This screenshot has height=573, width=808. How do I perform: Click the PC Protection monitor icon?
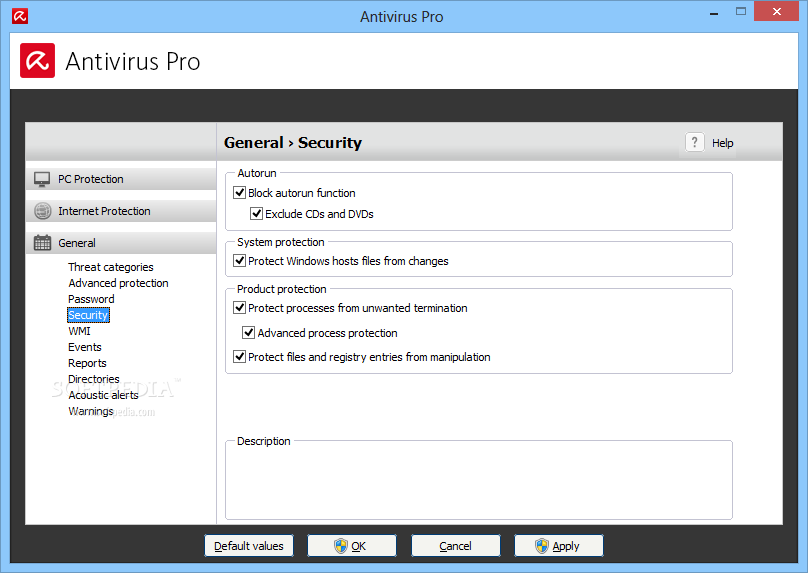[42, 179]
